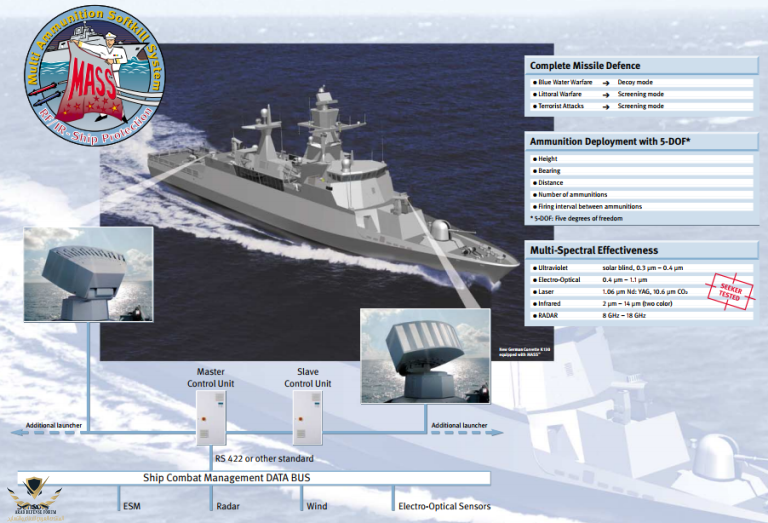Click the winged watermark logo at bottom left
Image resolution: width=768 pixels, height=523 pixels.
point(34,499)
